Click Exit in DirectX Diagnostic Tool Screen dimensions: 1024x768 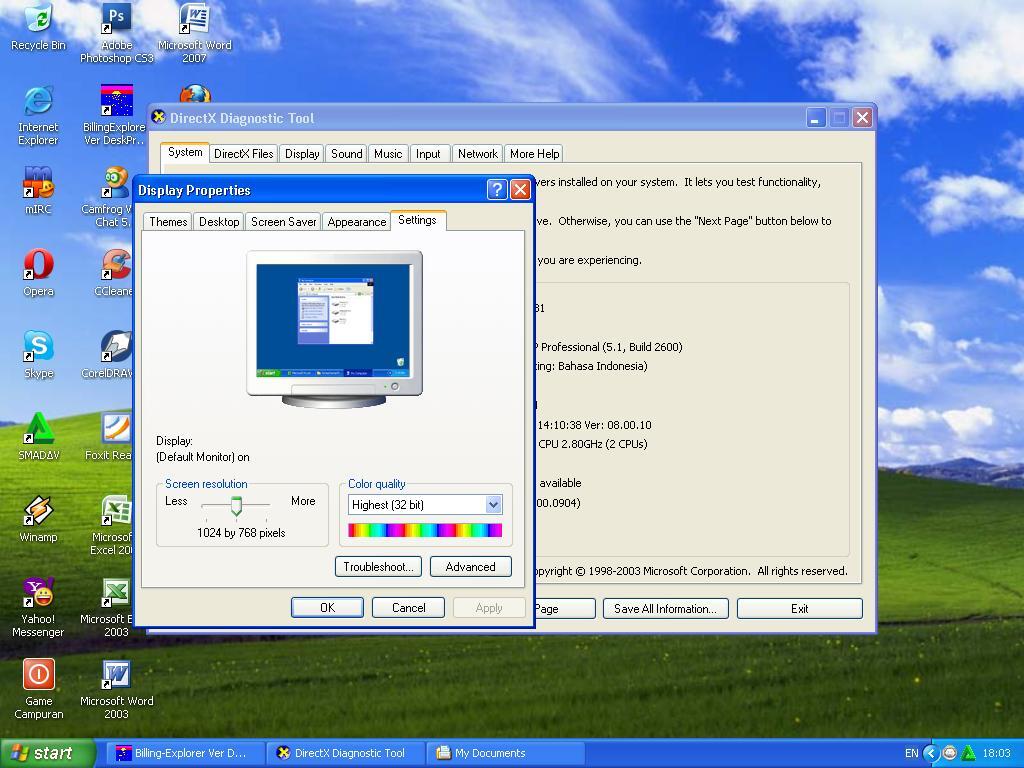pyautogui.click(x=799, y=609)
